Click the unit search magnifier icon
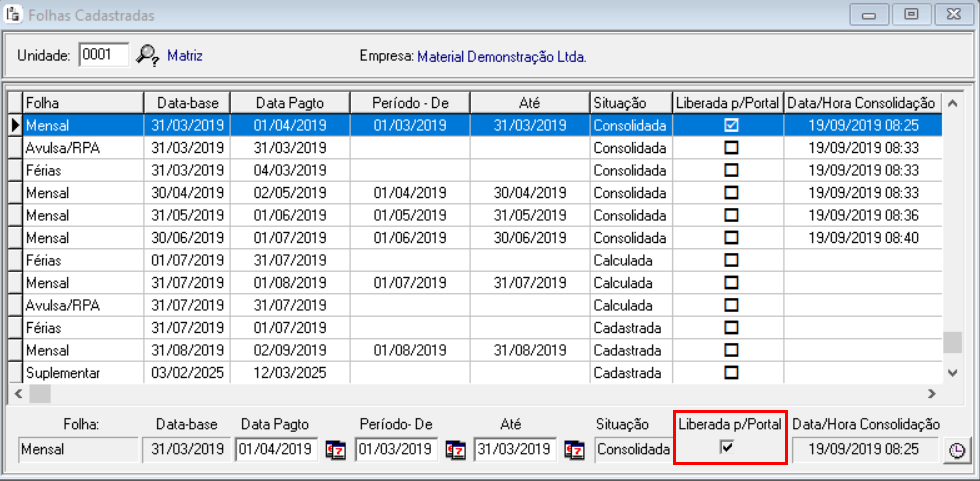Viewport: 980px width, 481px height. 148,56
